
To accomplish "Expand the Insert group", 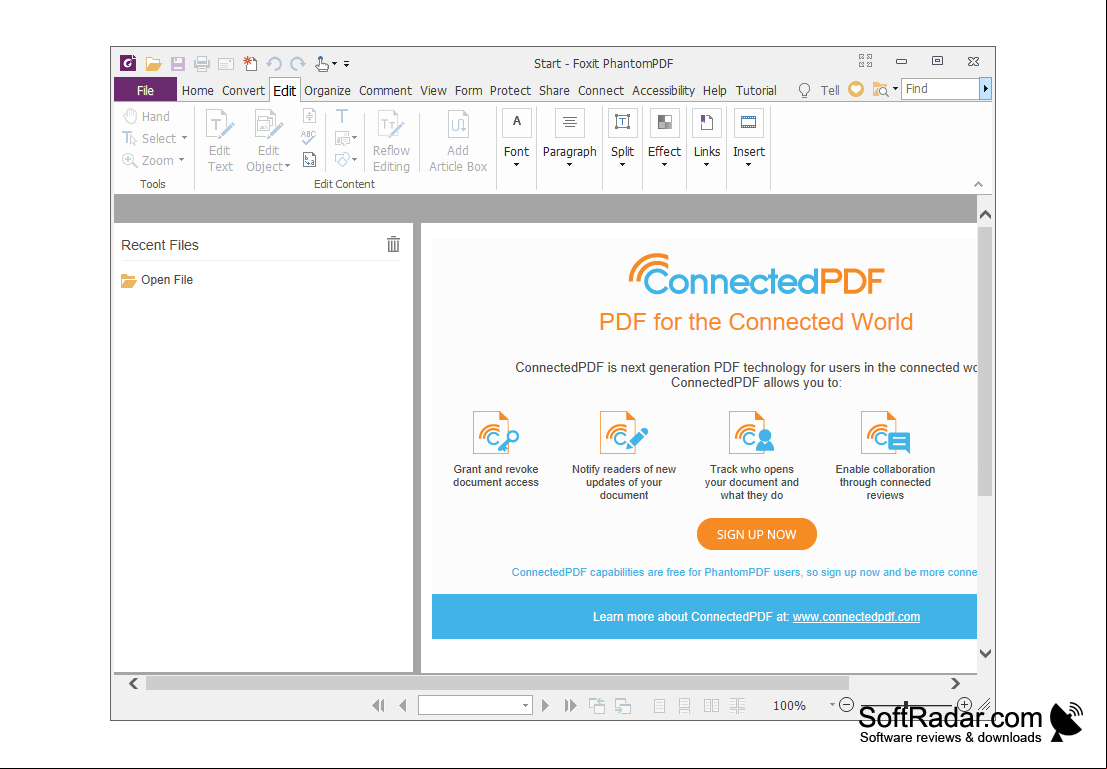I will 748,140.
